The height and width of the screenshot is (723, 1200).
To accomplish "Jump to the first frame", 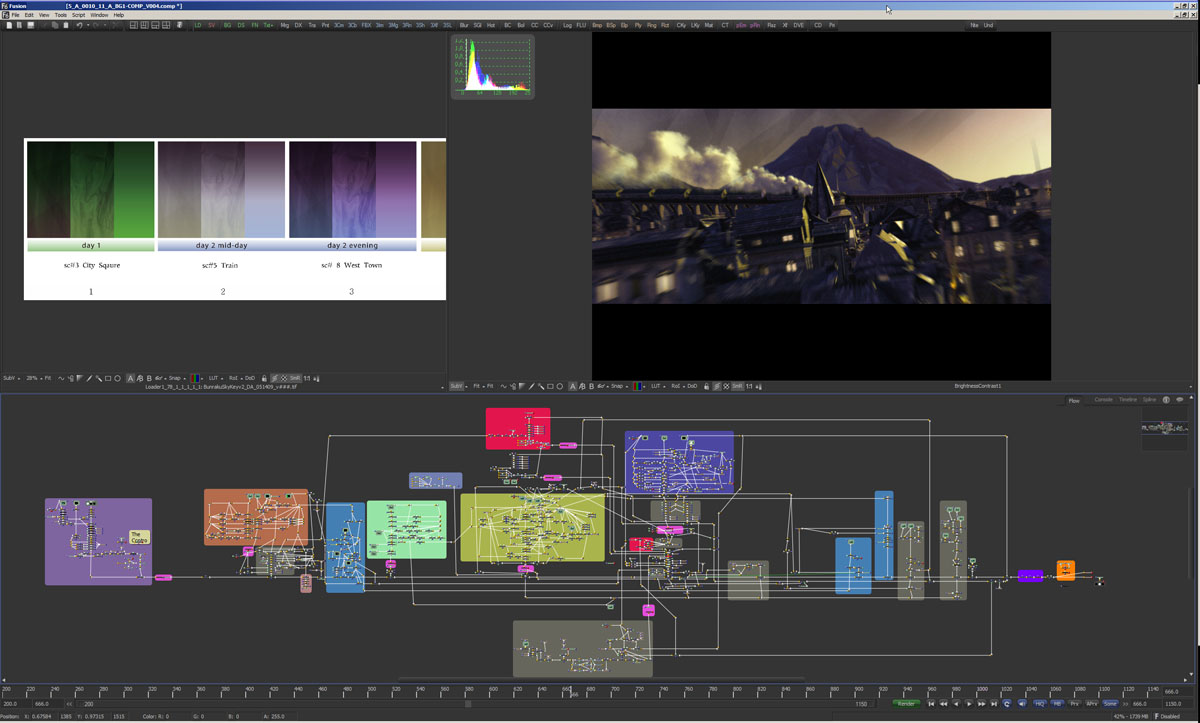I will [931, 703].
